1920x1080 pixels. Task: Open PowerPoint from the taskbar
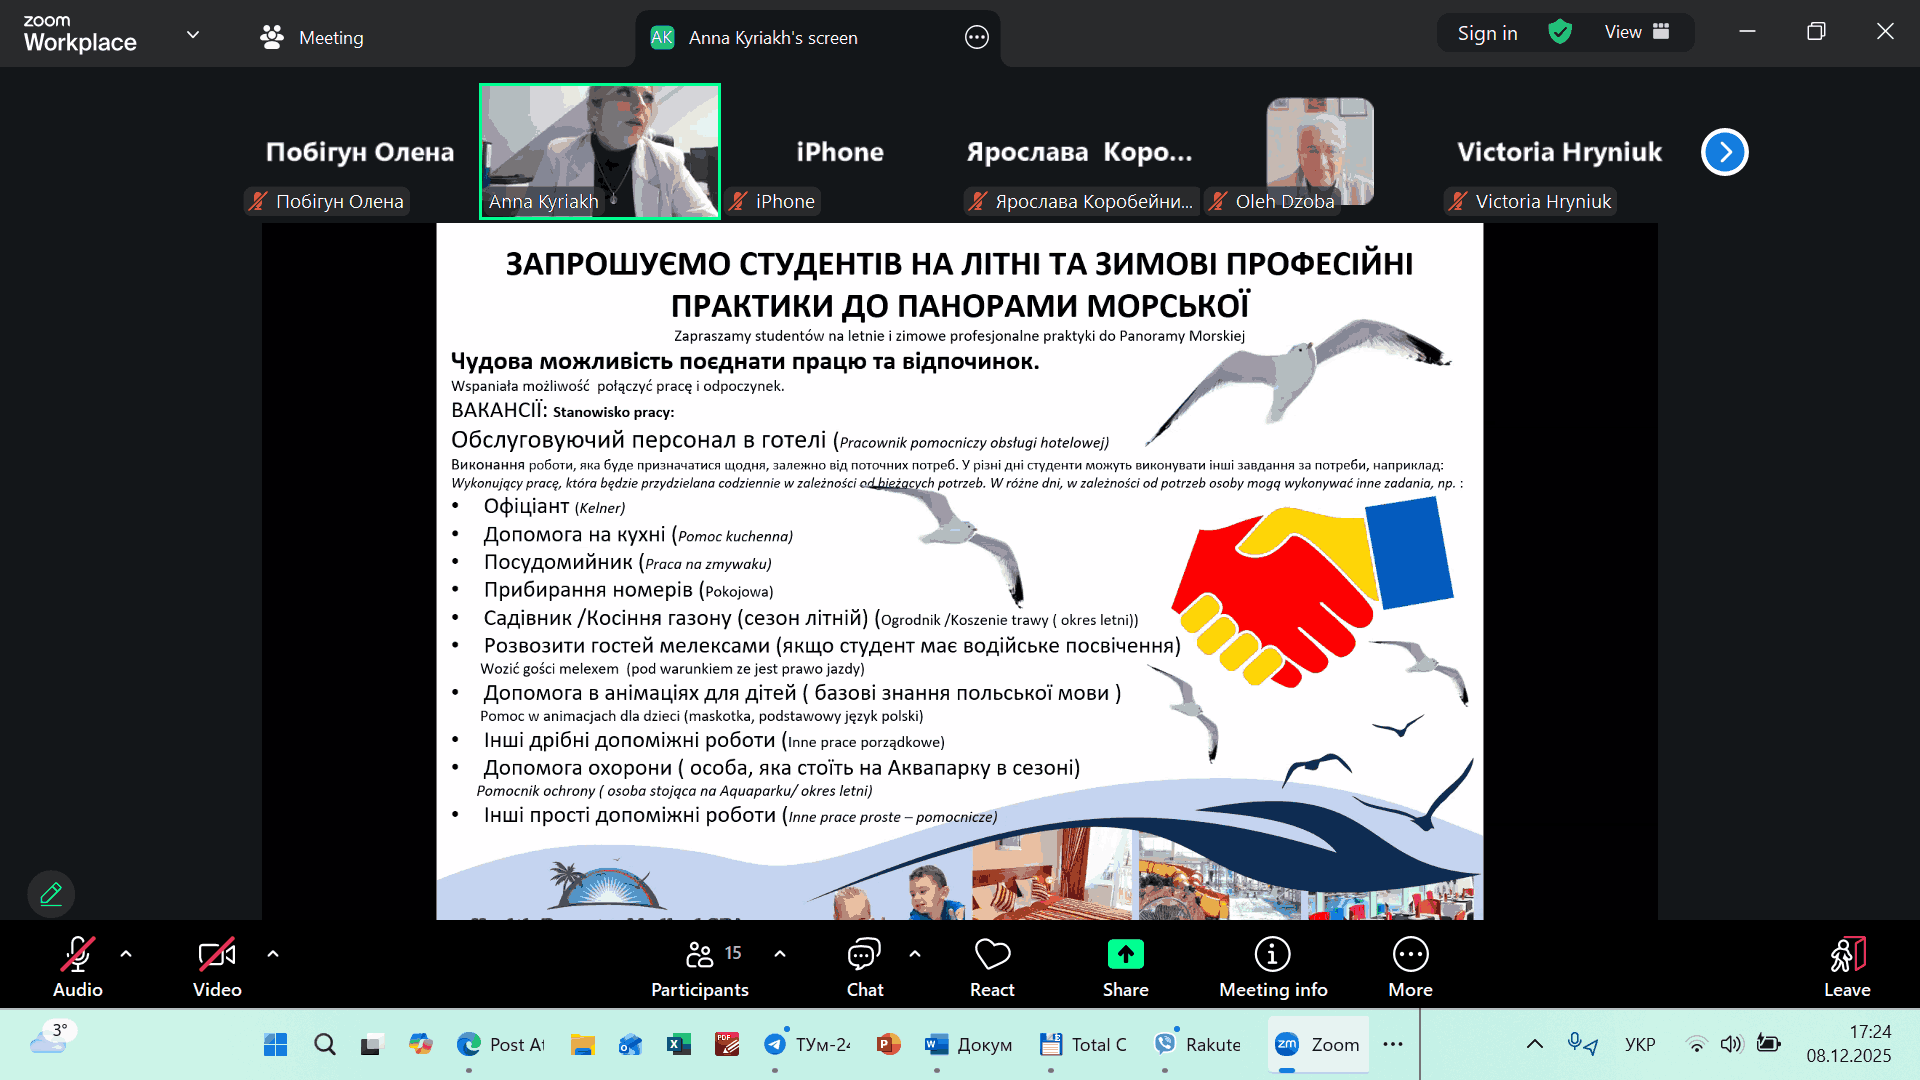pyautogui.click(x=888, y=1044)
